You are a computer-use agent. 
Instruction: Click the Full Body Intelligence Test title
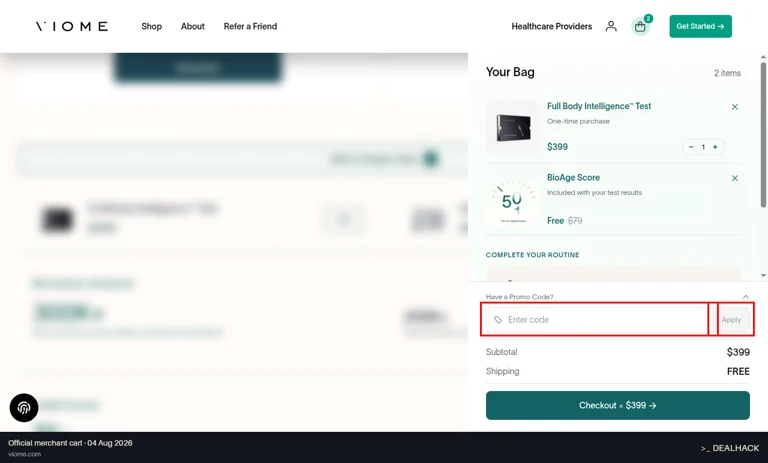[x=599, y=106]
